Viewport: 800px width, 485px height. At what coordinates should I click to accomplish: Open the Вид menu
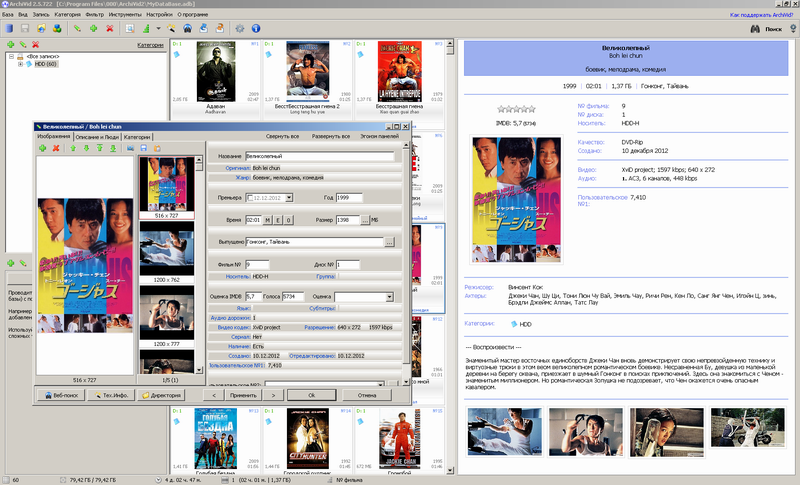tap(23, 15)
